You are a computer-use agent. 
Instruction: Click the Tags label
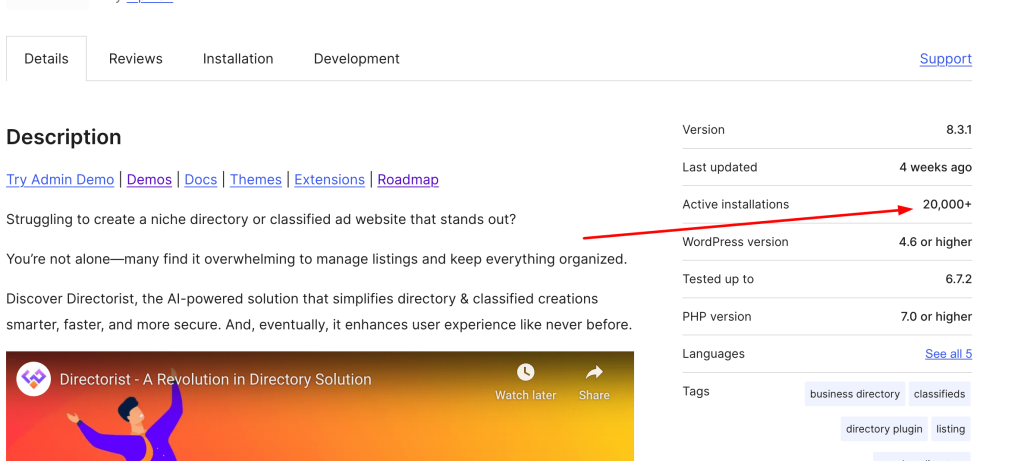click(x=696, y=391)
